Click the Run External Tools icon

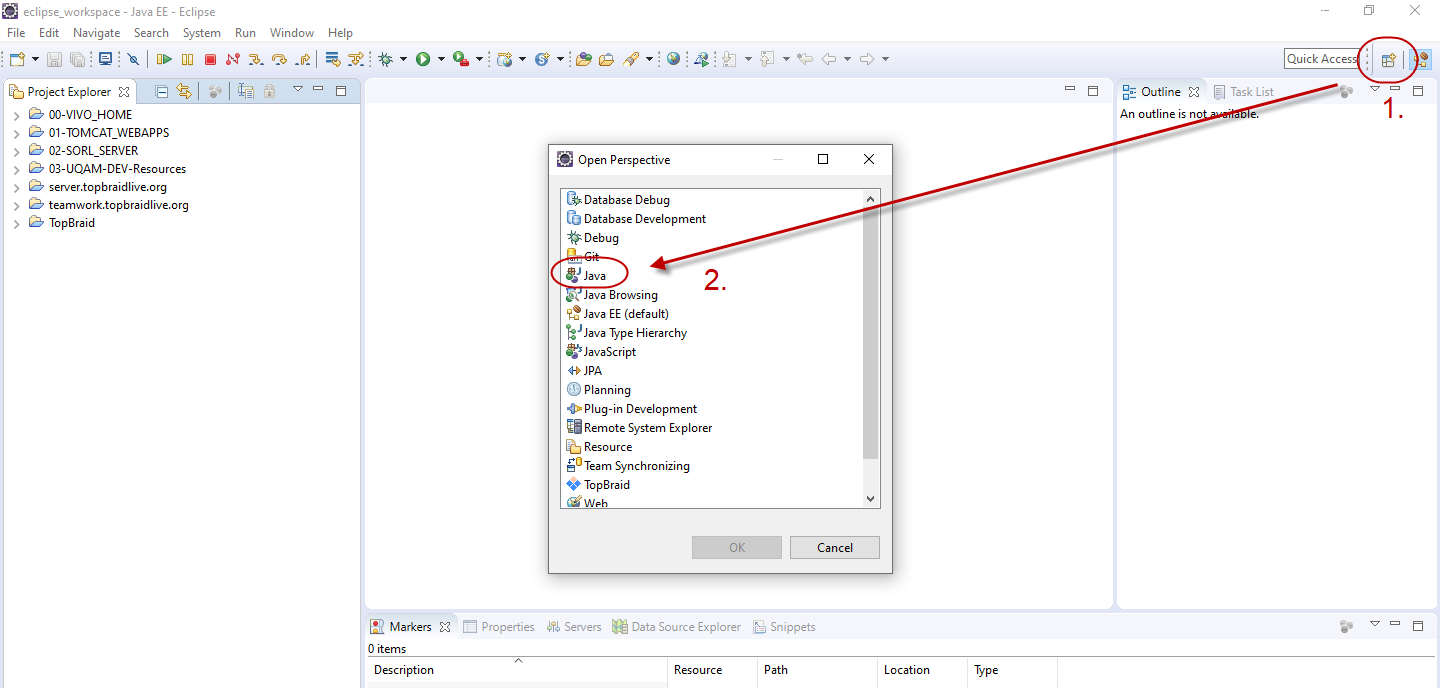pyautogui.click(x=461, y=59)
